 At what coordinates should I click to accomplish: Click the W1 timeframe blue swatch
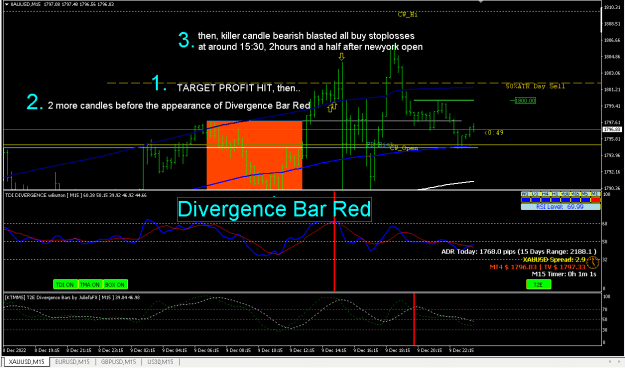pyautogui.click(x=526, y=200)
